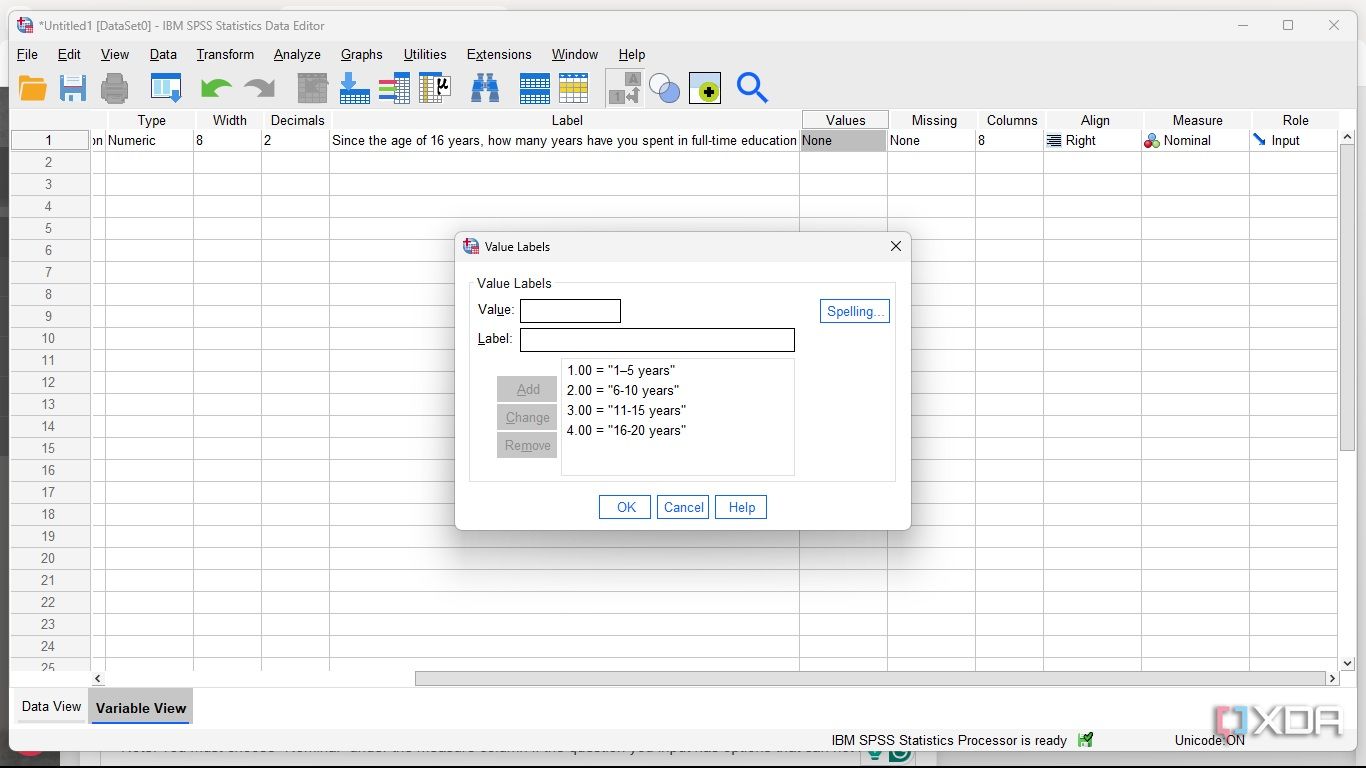Click the blue grid icon beside binoculars
1366x768 pixels.
(x=535, y=88)
